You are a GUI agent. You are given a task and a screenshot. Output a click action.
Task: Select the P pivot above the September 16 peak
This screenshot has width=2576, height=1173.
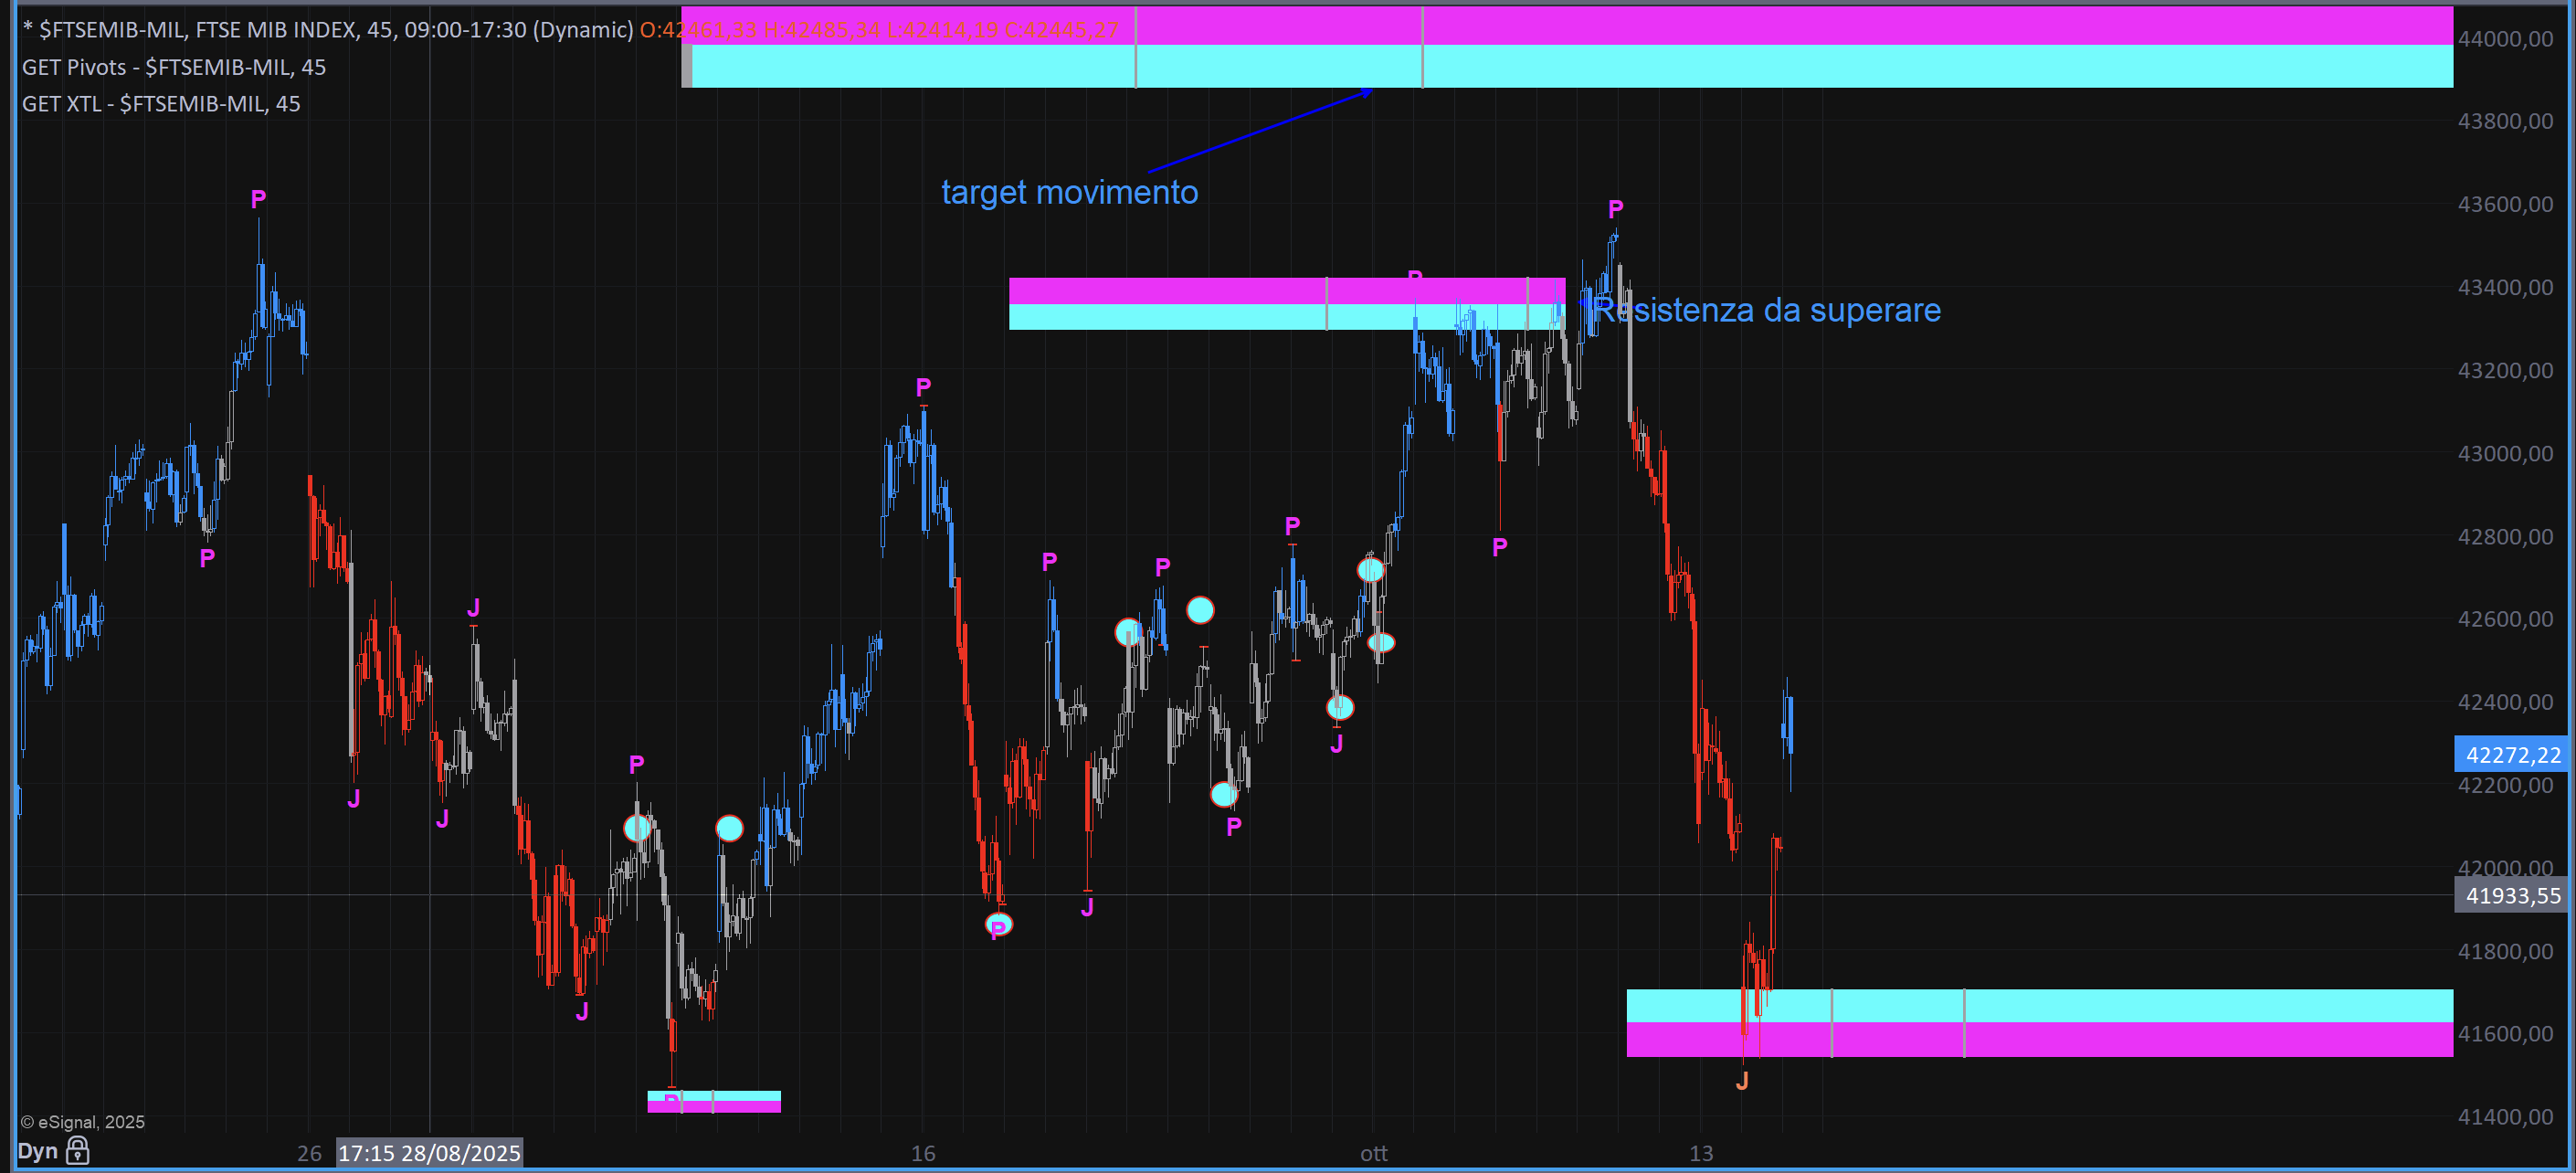[923, 387]
